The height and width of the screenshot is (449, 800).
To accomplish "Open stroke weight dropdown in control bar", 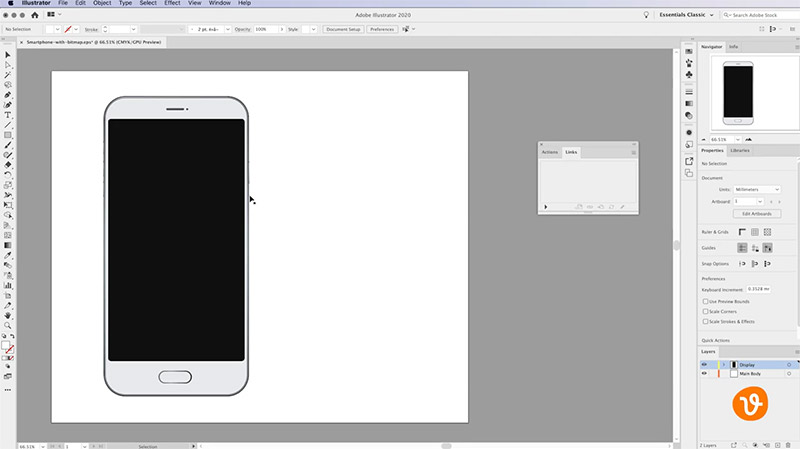I will pyautogui.click(x=134, y=29).
